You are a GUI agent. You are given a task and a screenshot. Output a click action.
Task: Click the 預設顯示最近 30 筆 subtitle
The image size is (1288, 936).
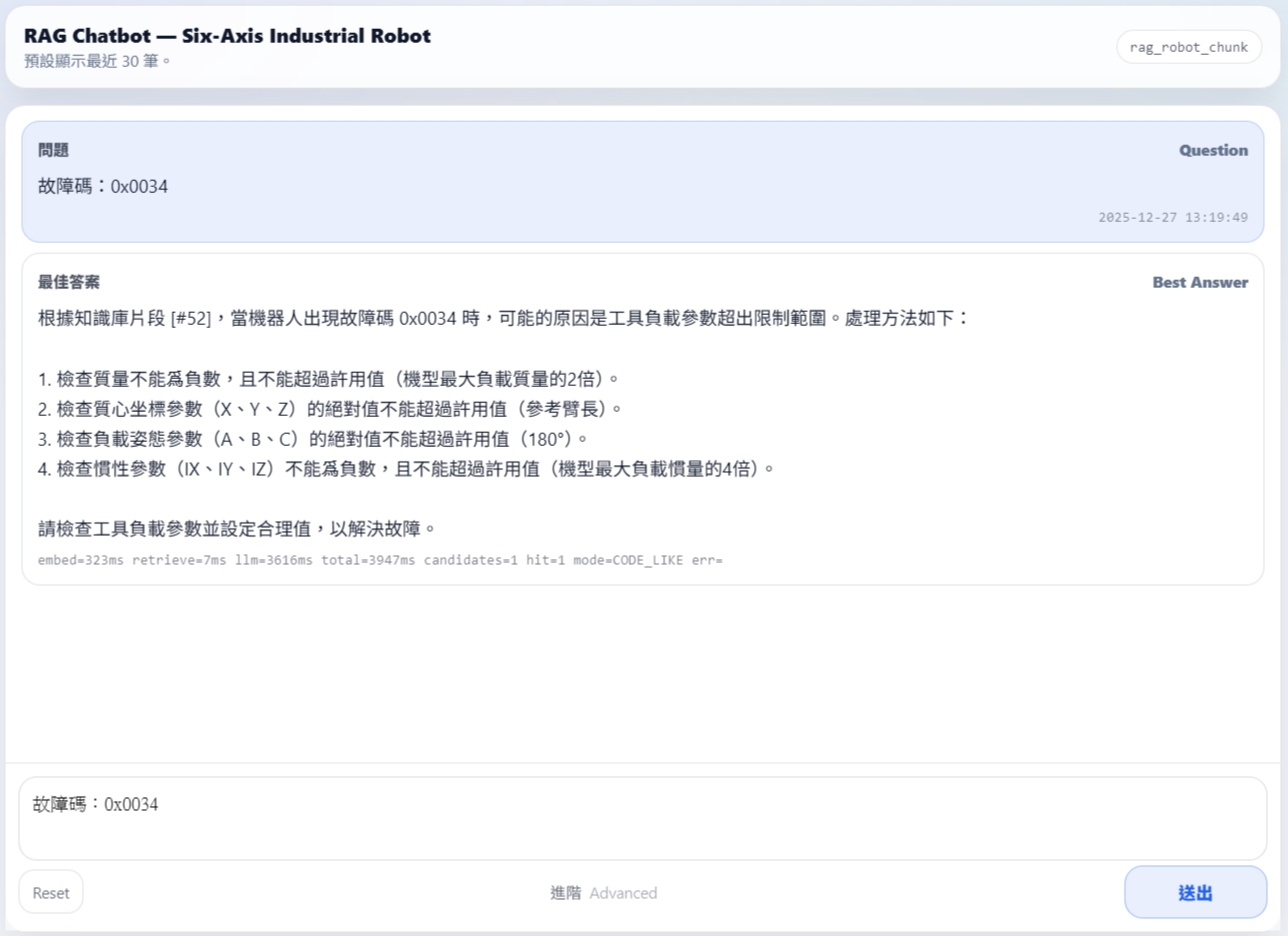(98, 61)
